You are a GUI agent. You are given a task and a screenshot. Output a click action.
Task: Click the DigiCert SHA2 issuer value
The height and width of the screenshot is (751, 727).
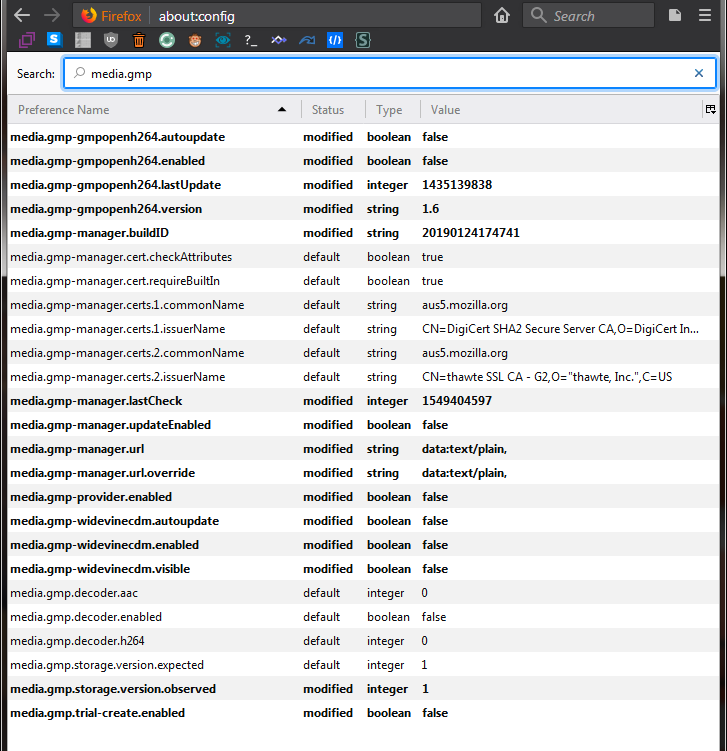coord(560,329)
